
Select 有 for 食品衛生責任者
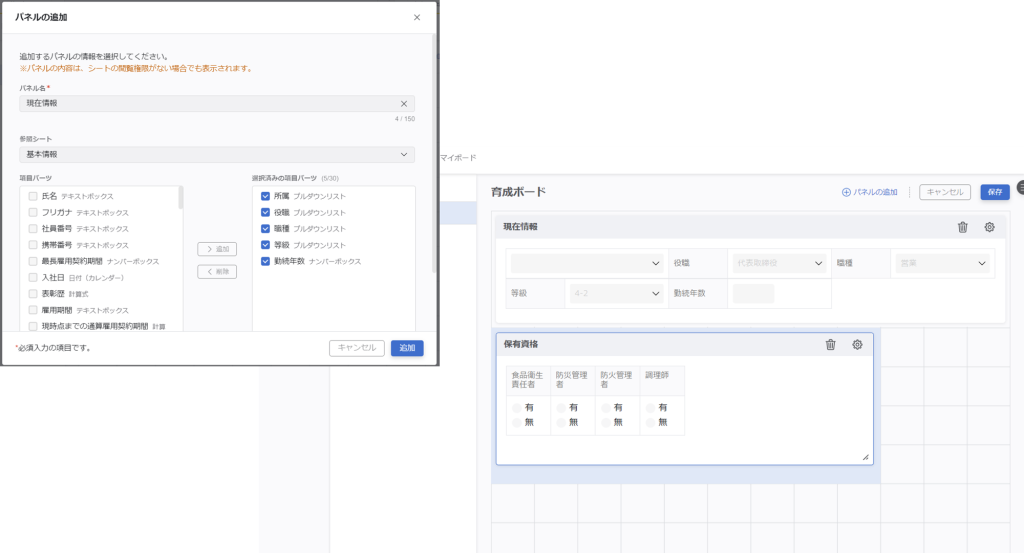(x=517, y=408)
